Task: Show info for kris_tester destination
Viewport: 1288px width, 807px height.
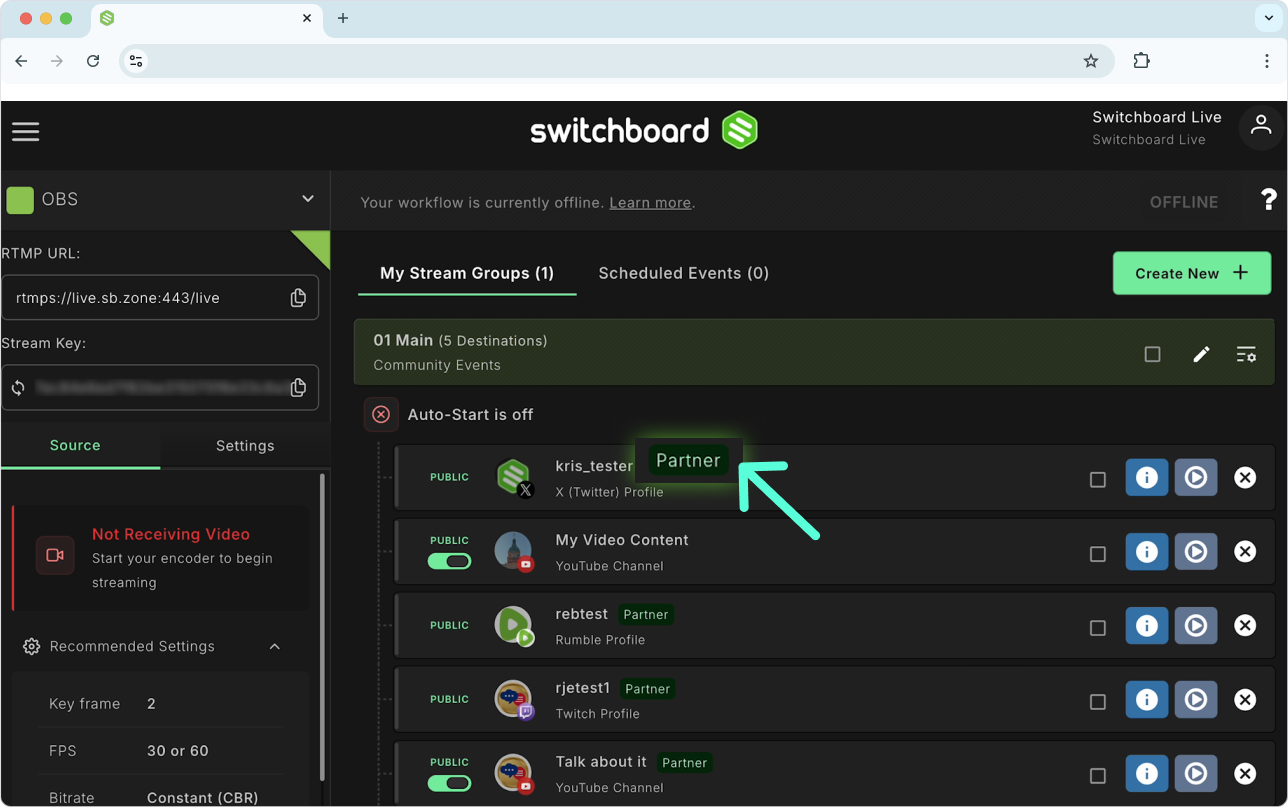Action: (1147, 478)
